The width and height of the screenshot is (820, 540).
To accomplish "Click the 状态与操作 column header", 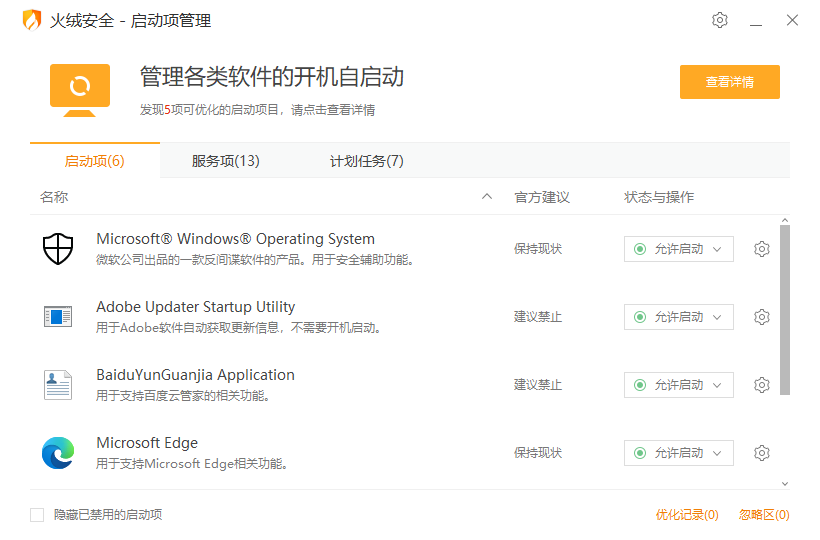I will click(x=659, y=197).
